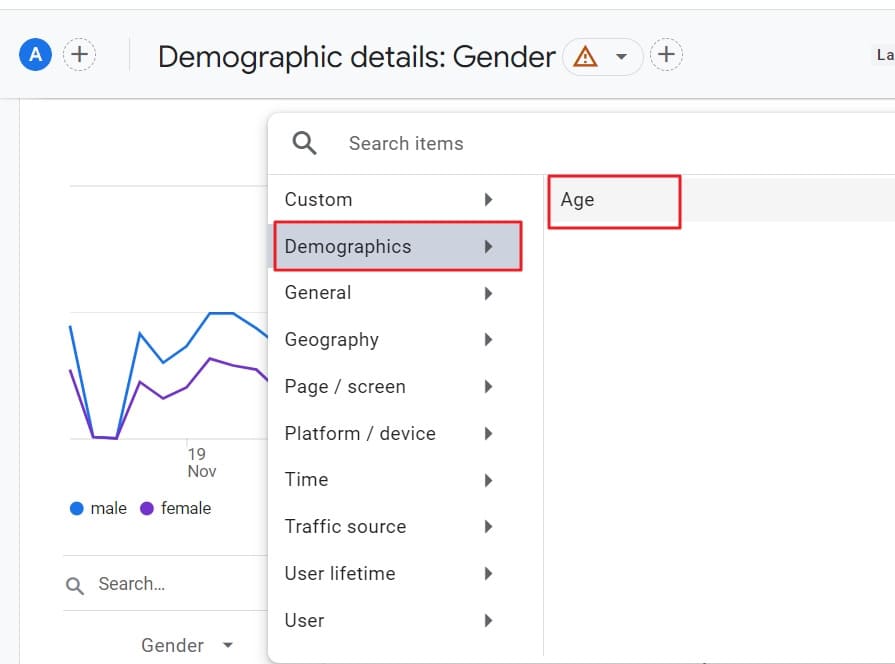This screenshot has width=895, height=664.
Task: Toggle the male series legend dot
Action: click(76, 508)
